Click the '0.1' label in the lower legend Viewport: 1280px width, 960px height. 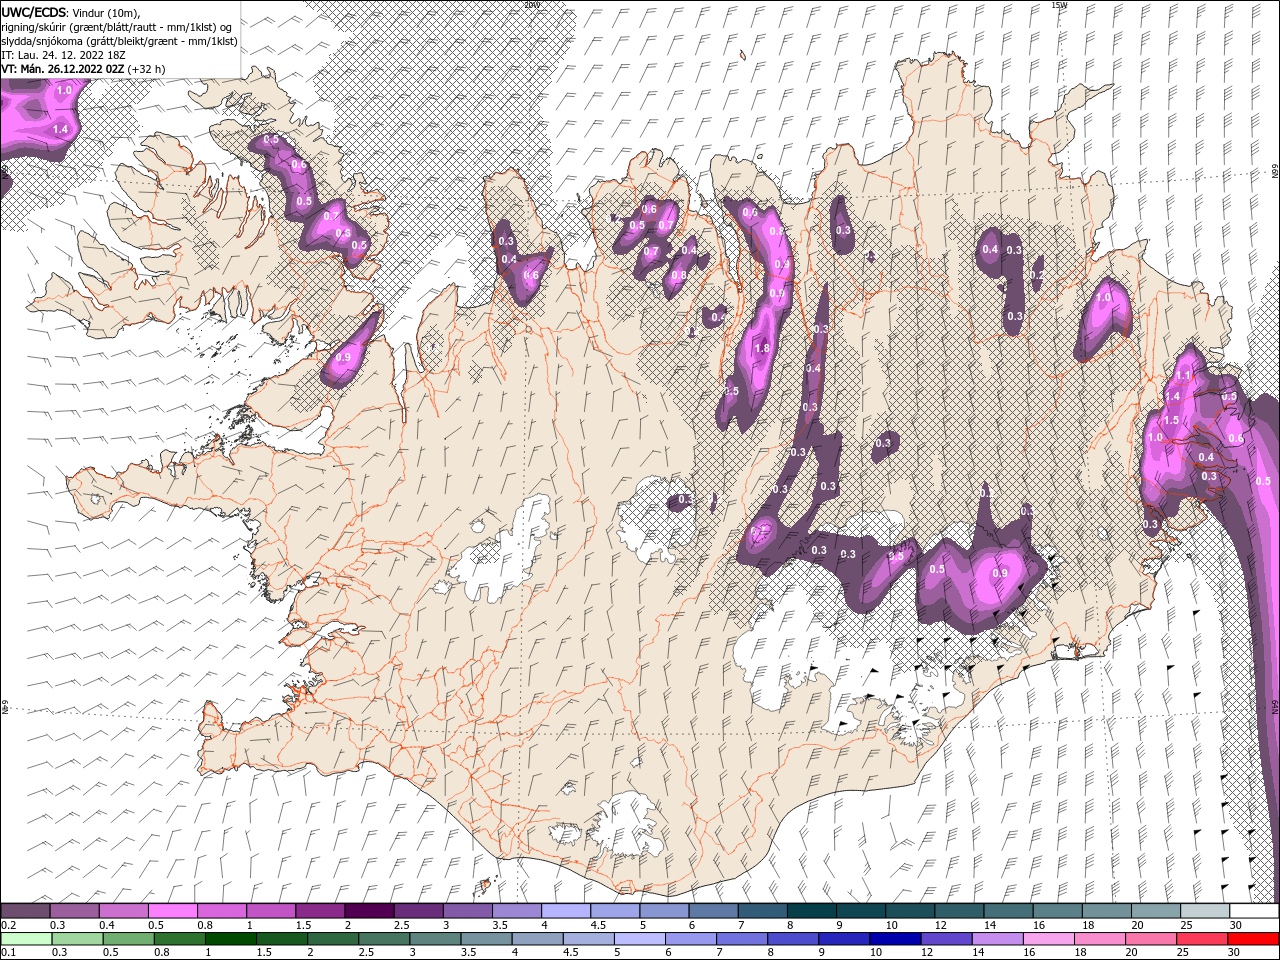click(7, 953)
